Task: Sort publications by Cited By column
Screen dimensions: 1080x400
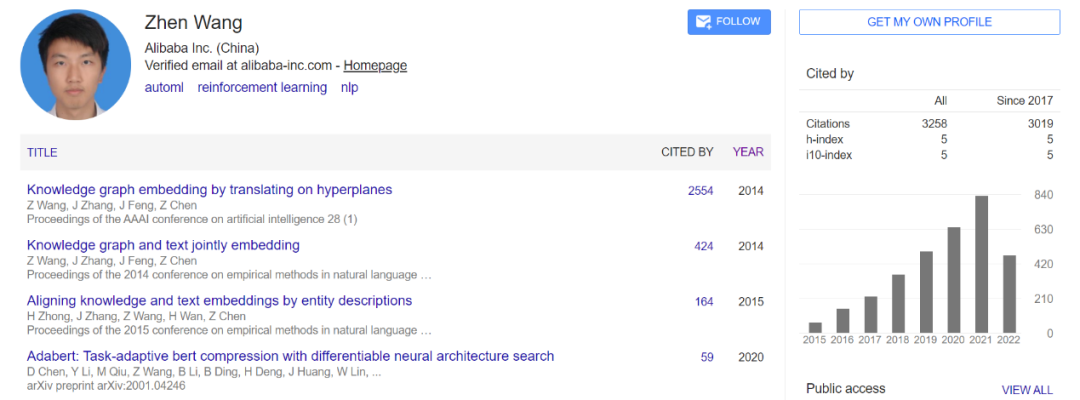Action: pos(687,152)
